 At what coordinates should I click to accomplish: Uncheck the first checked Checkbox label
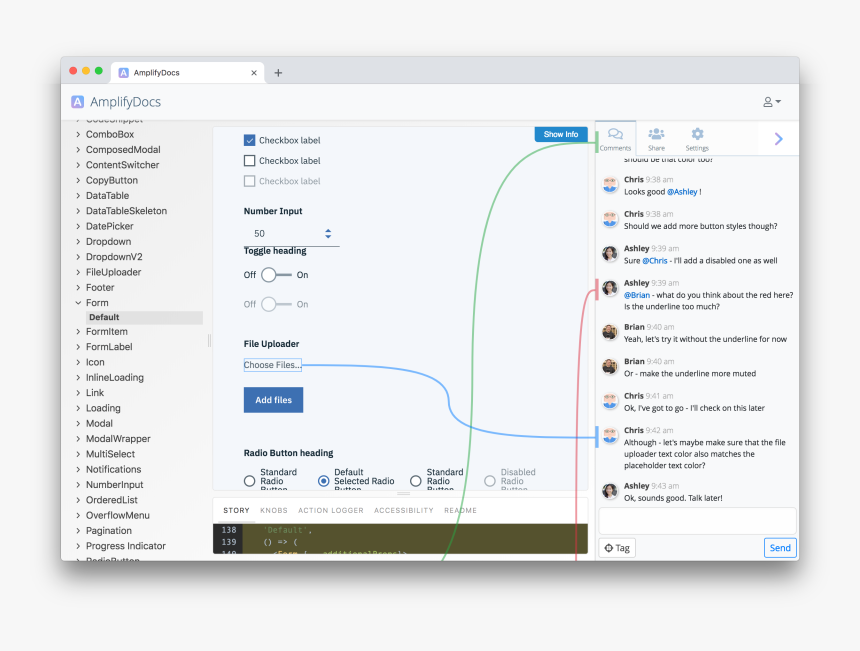point(250,140)
